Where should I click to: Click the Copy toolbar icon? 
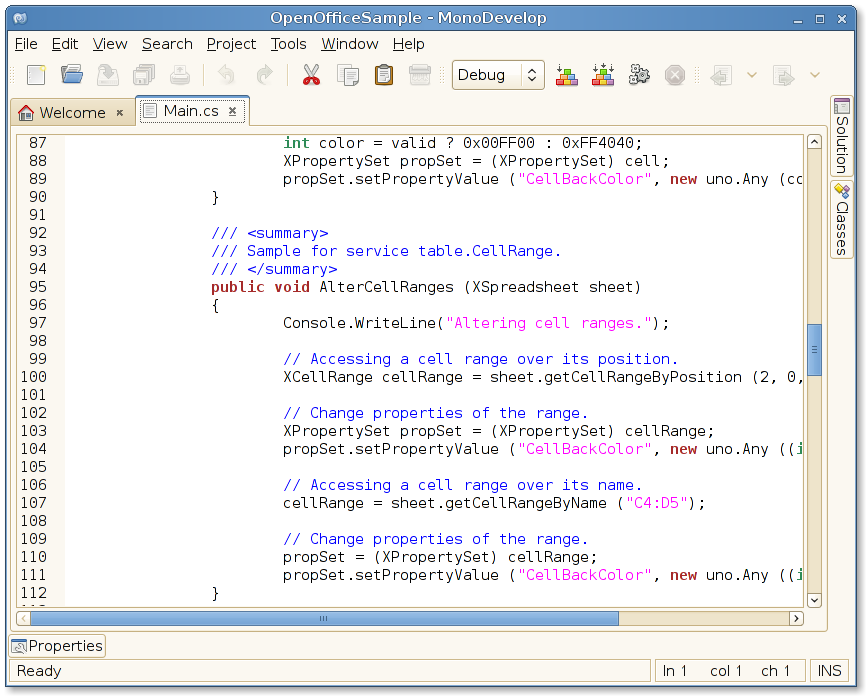pyautogui.click(x=348, y=75)
